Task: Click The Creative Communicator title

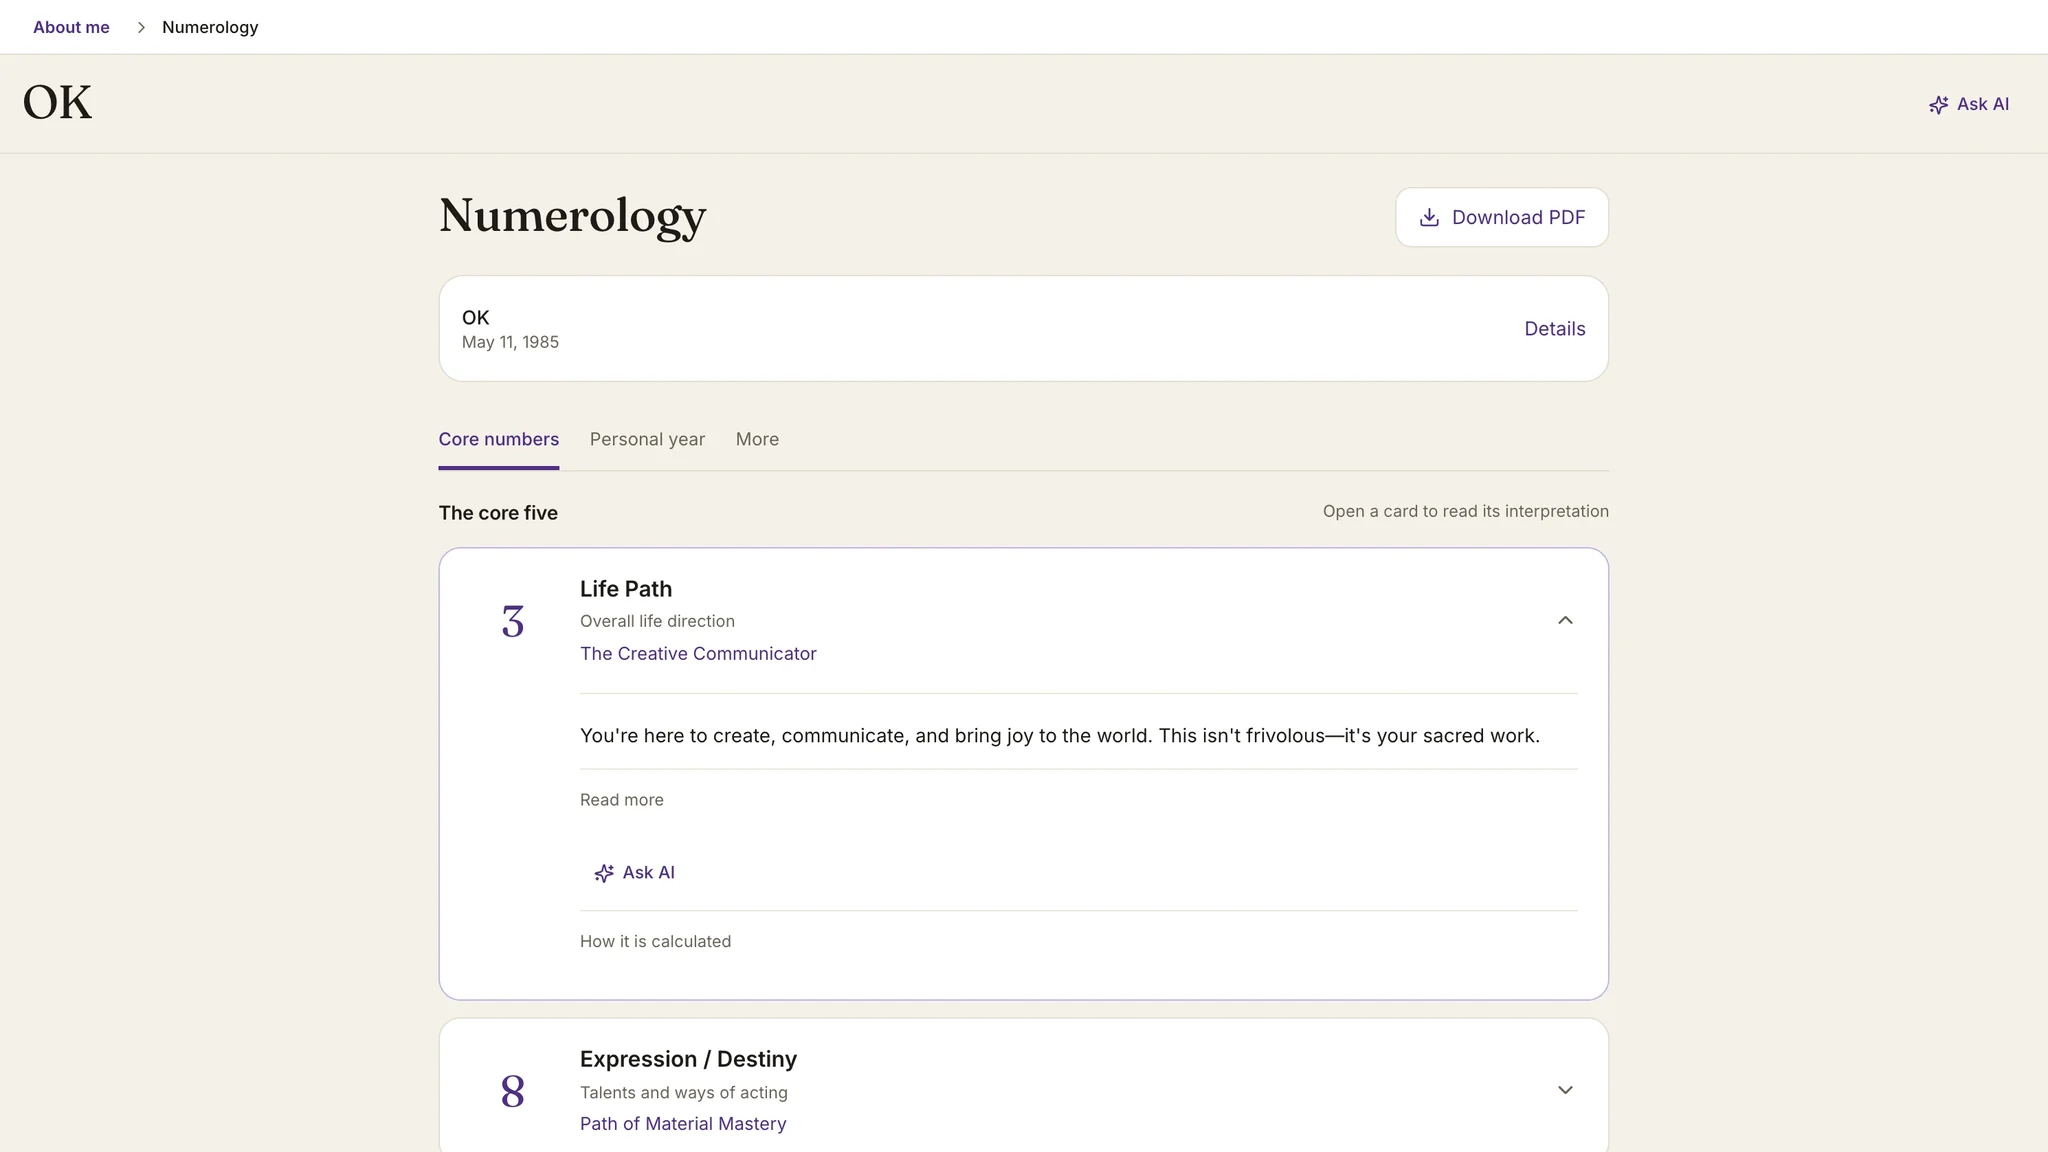Action: click(x=698, y=653)
